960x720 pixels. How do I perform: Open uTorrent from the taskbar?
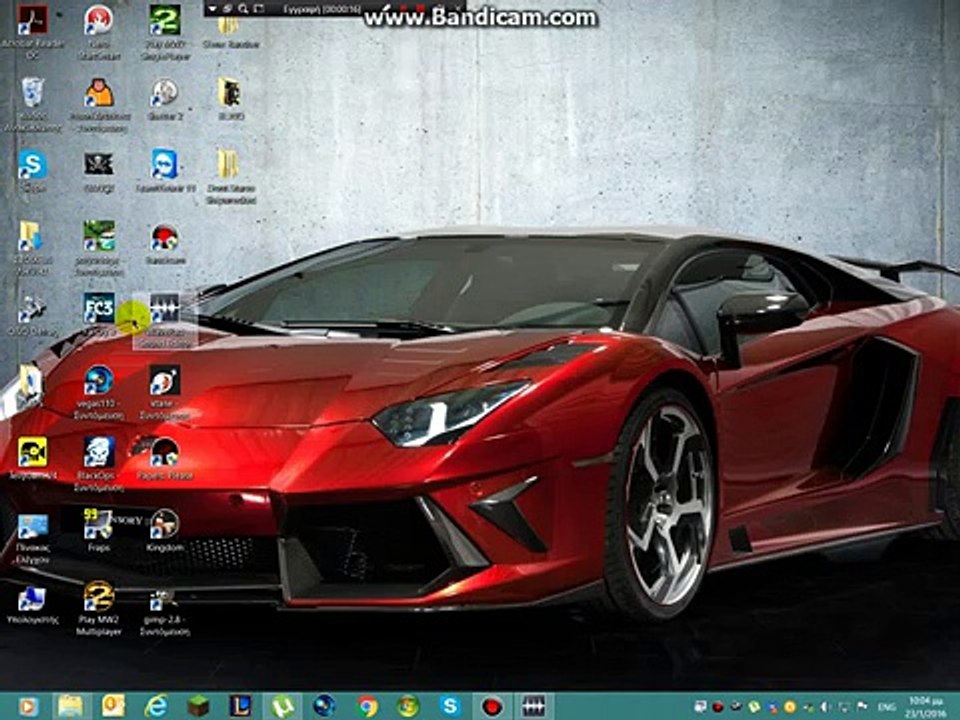tap(282, 707)
